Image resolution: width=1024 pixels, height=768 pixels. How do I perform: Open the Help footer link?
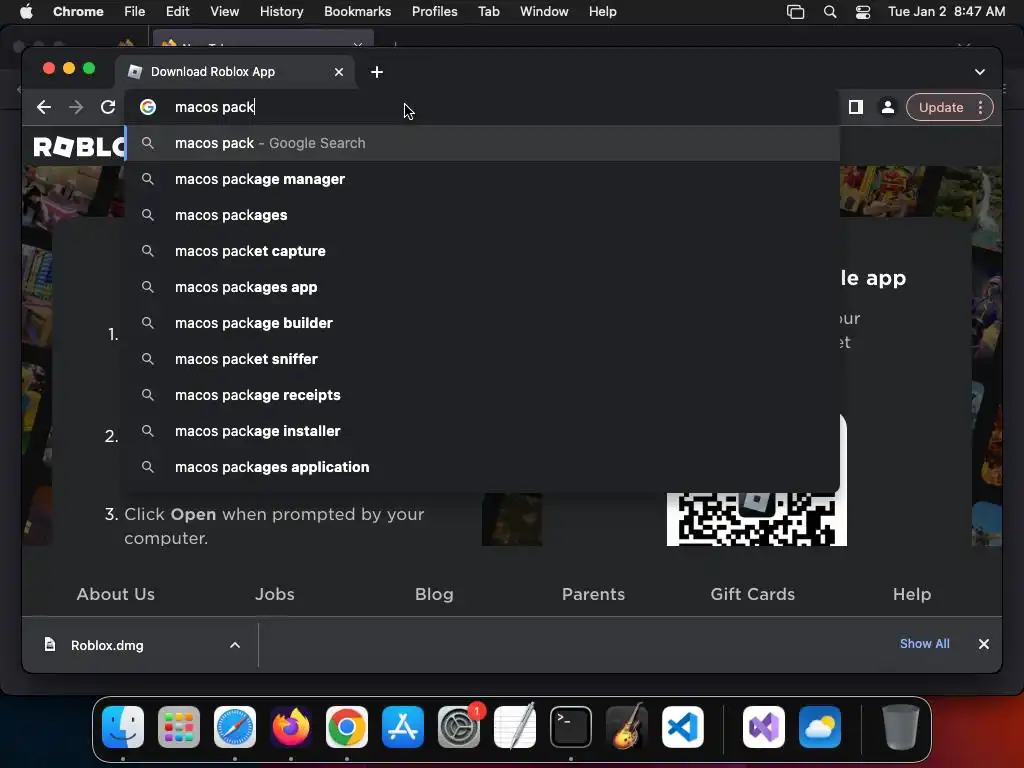pos(912,594)
